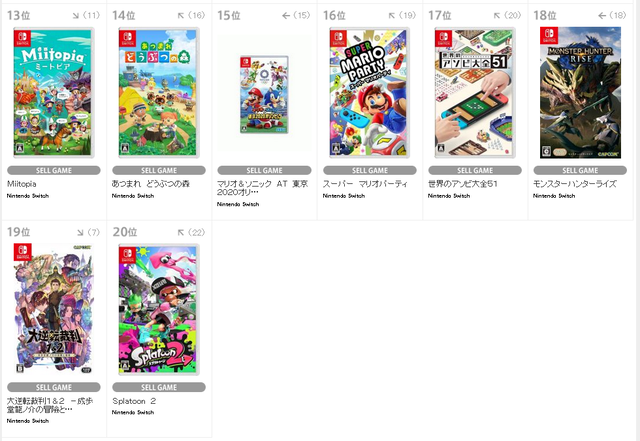This screenshot has width=640, height=441.
Task: Click SELL GAME under 大逆転裁判1&2
Action: click(54, 387)
